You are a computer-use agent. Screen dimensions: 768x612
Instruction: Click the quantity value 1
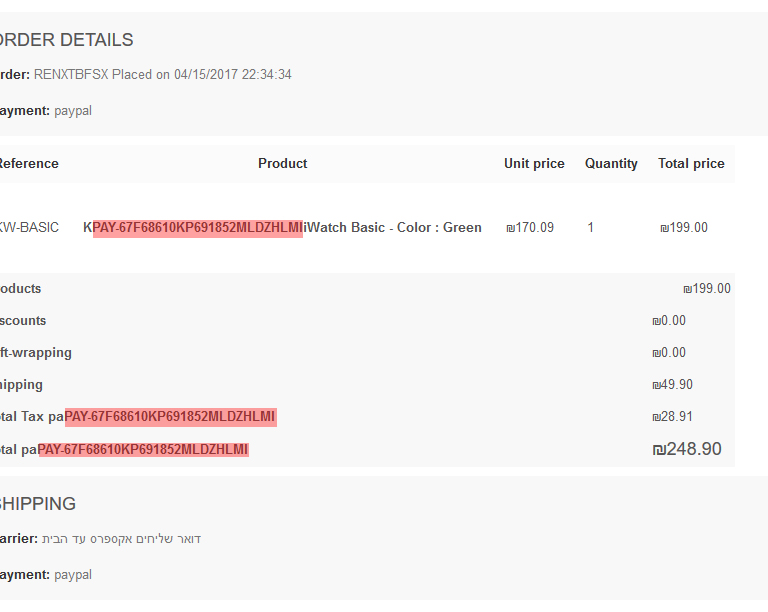[x=591, y=228]
